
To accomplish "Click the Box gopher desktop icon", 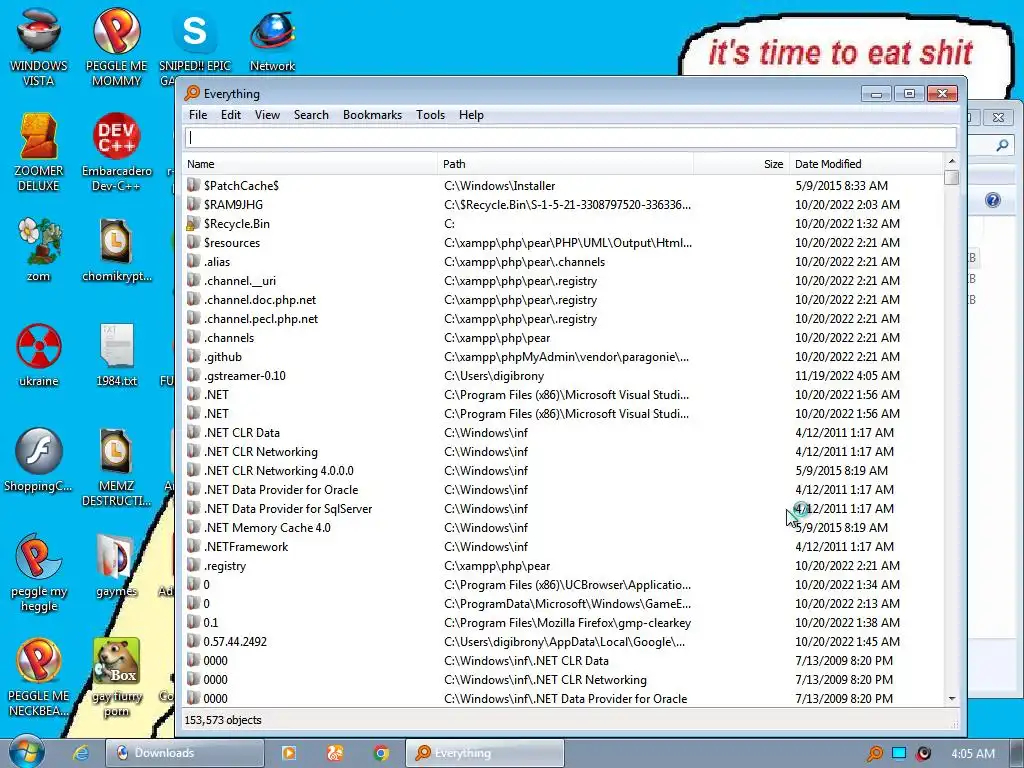I will [116, 677].
